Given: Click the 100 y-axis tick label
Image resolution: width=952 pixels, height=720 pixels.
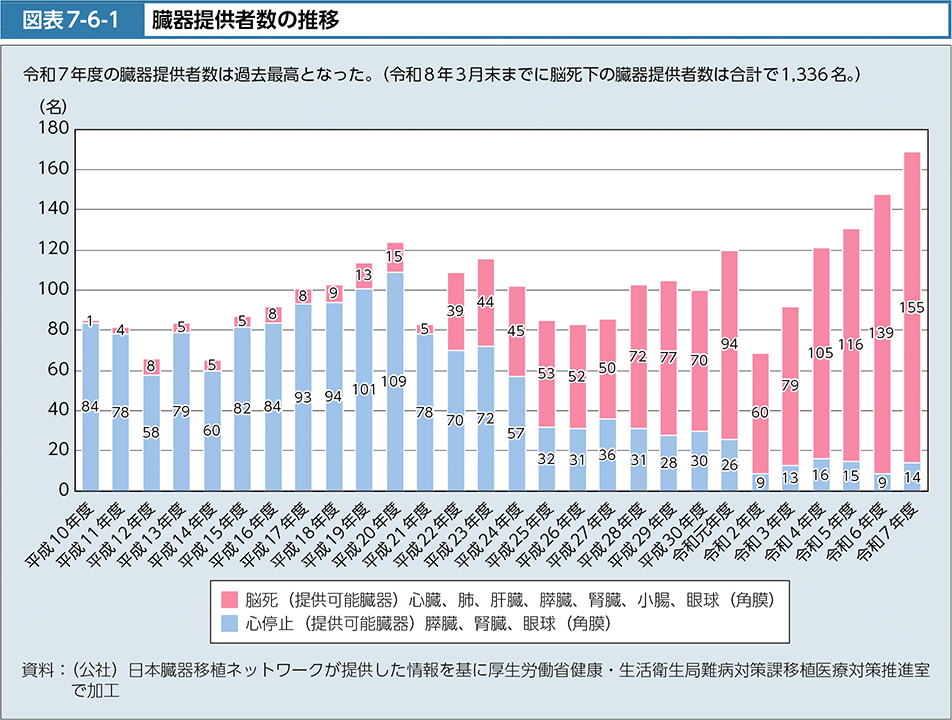Looking at the screenshot, I should click(54, 289).
